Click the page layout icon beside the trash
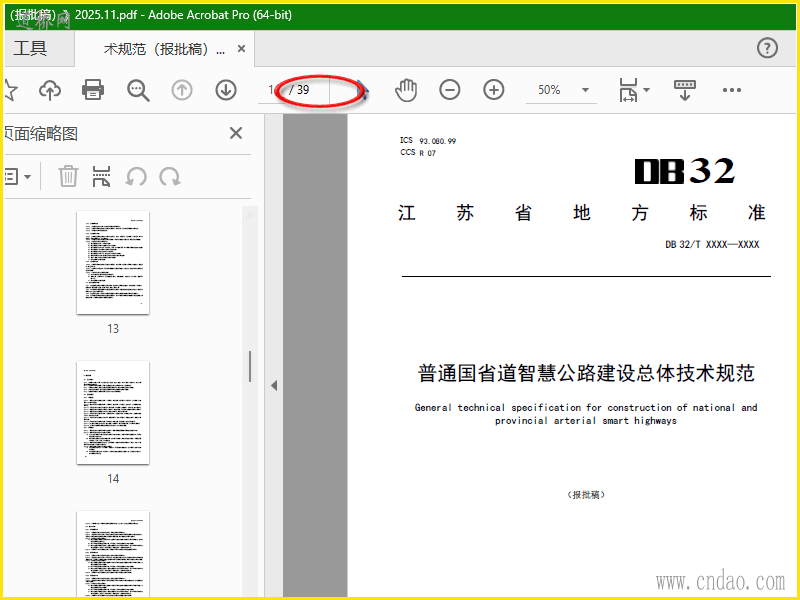This screenshot has height=600, width=800. tap(102, 177)
